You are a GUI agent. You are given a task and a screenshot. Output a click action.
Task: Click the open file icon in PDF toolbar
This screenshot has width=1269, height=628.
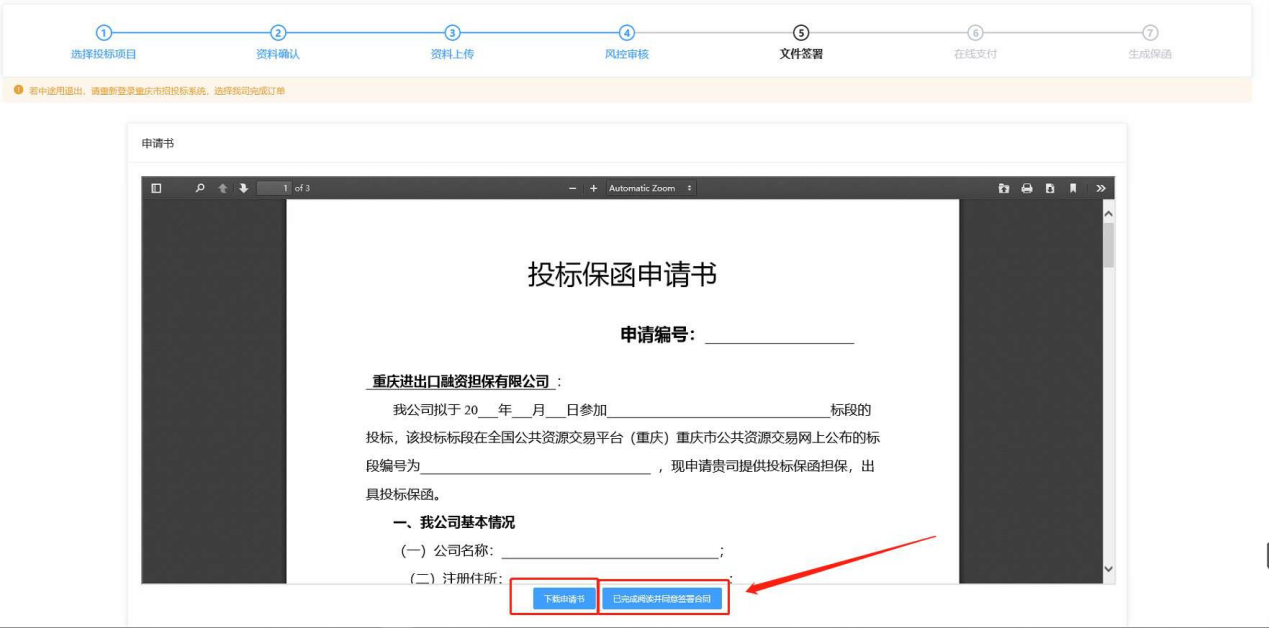coord(1004,188)
